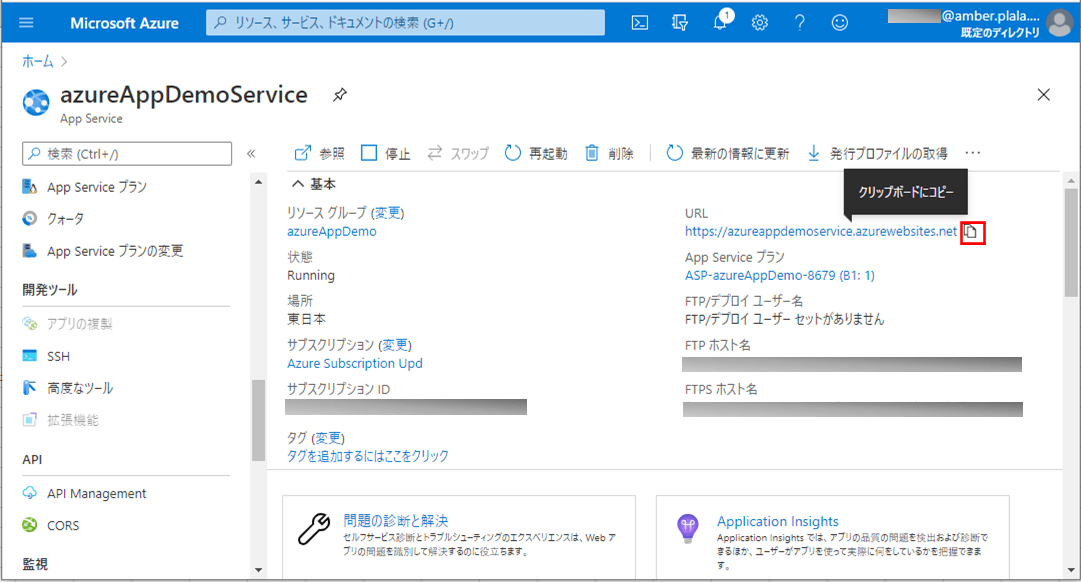Open portal settings gear
The image size is (1081, 582).
[x=759, y=21]
